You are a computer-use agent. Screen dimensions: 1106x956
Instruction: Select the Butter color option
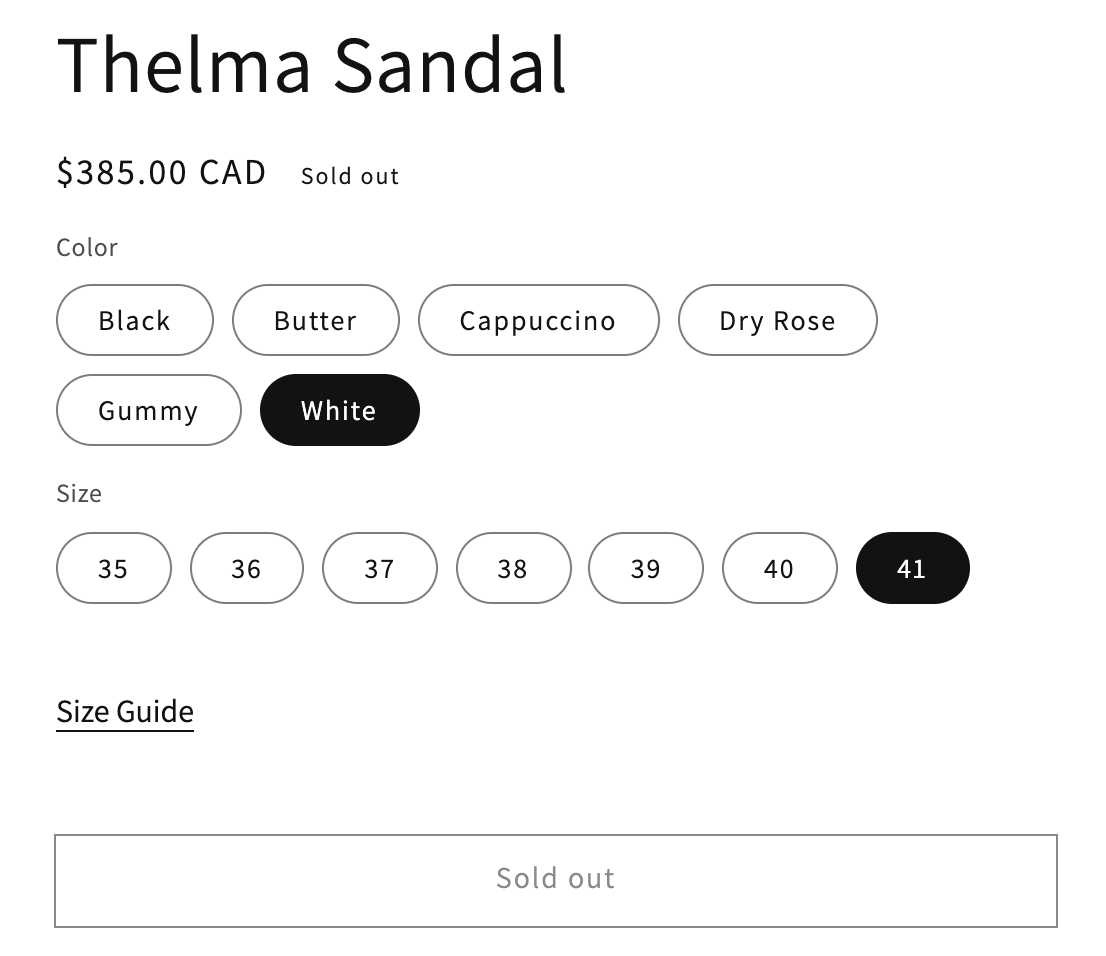[315, 320]
